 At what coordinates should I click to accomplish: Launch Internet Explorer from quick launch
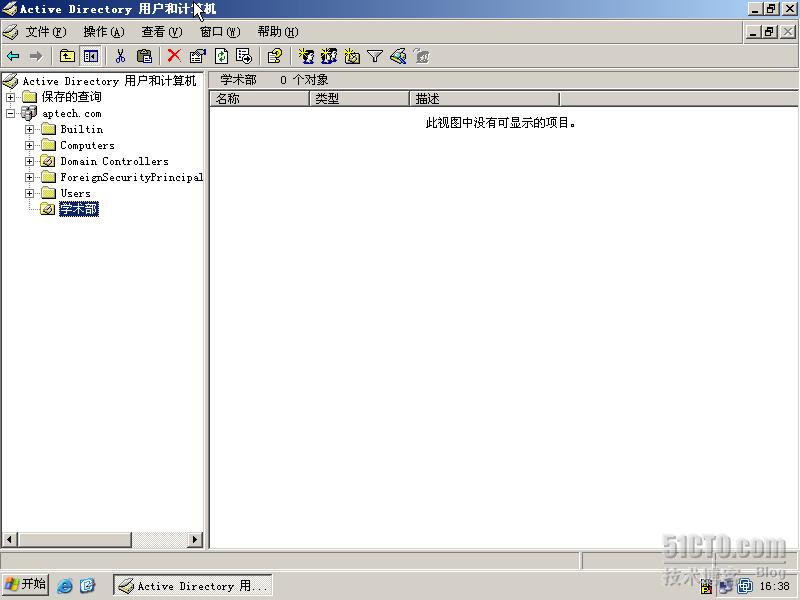coord(65,585)
